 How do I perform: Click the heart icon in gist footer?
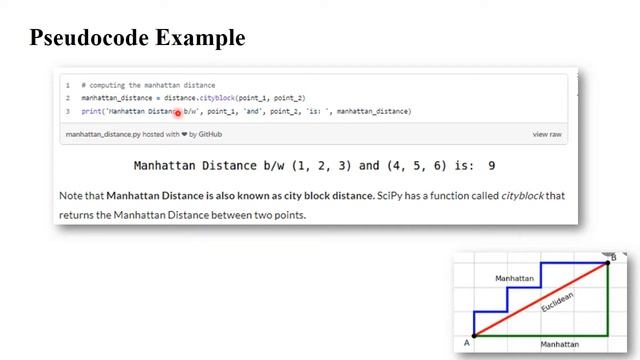click(x=184, y=134)
